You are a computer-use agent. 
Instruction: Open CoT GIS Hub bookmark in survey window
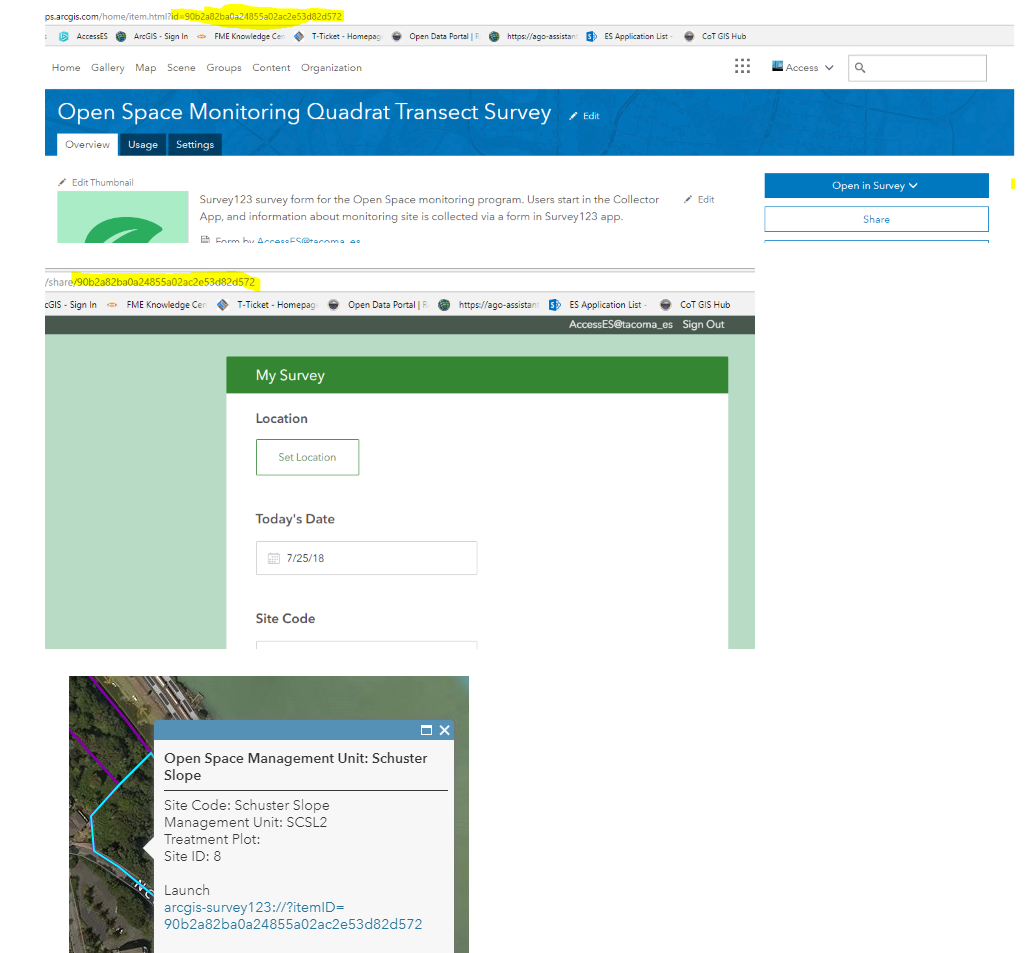pos(696,305)
